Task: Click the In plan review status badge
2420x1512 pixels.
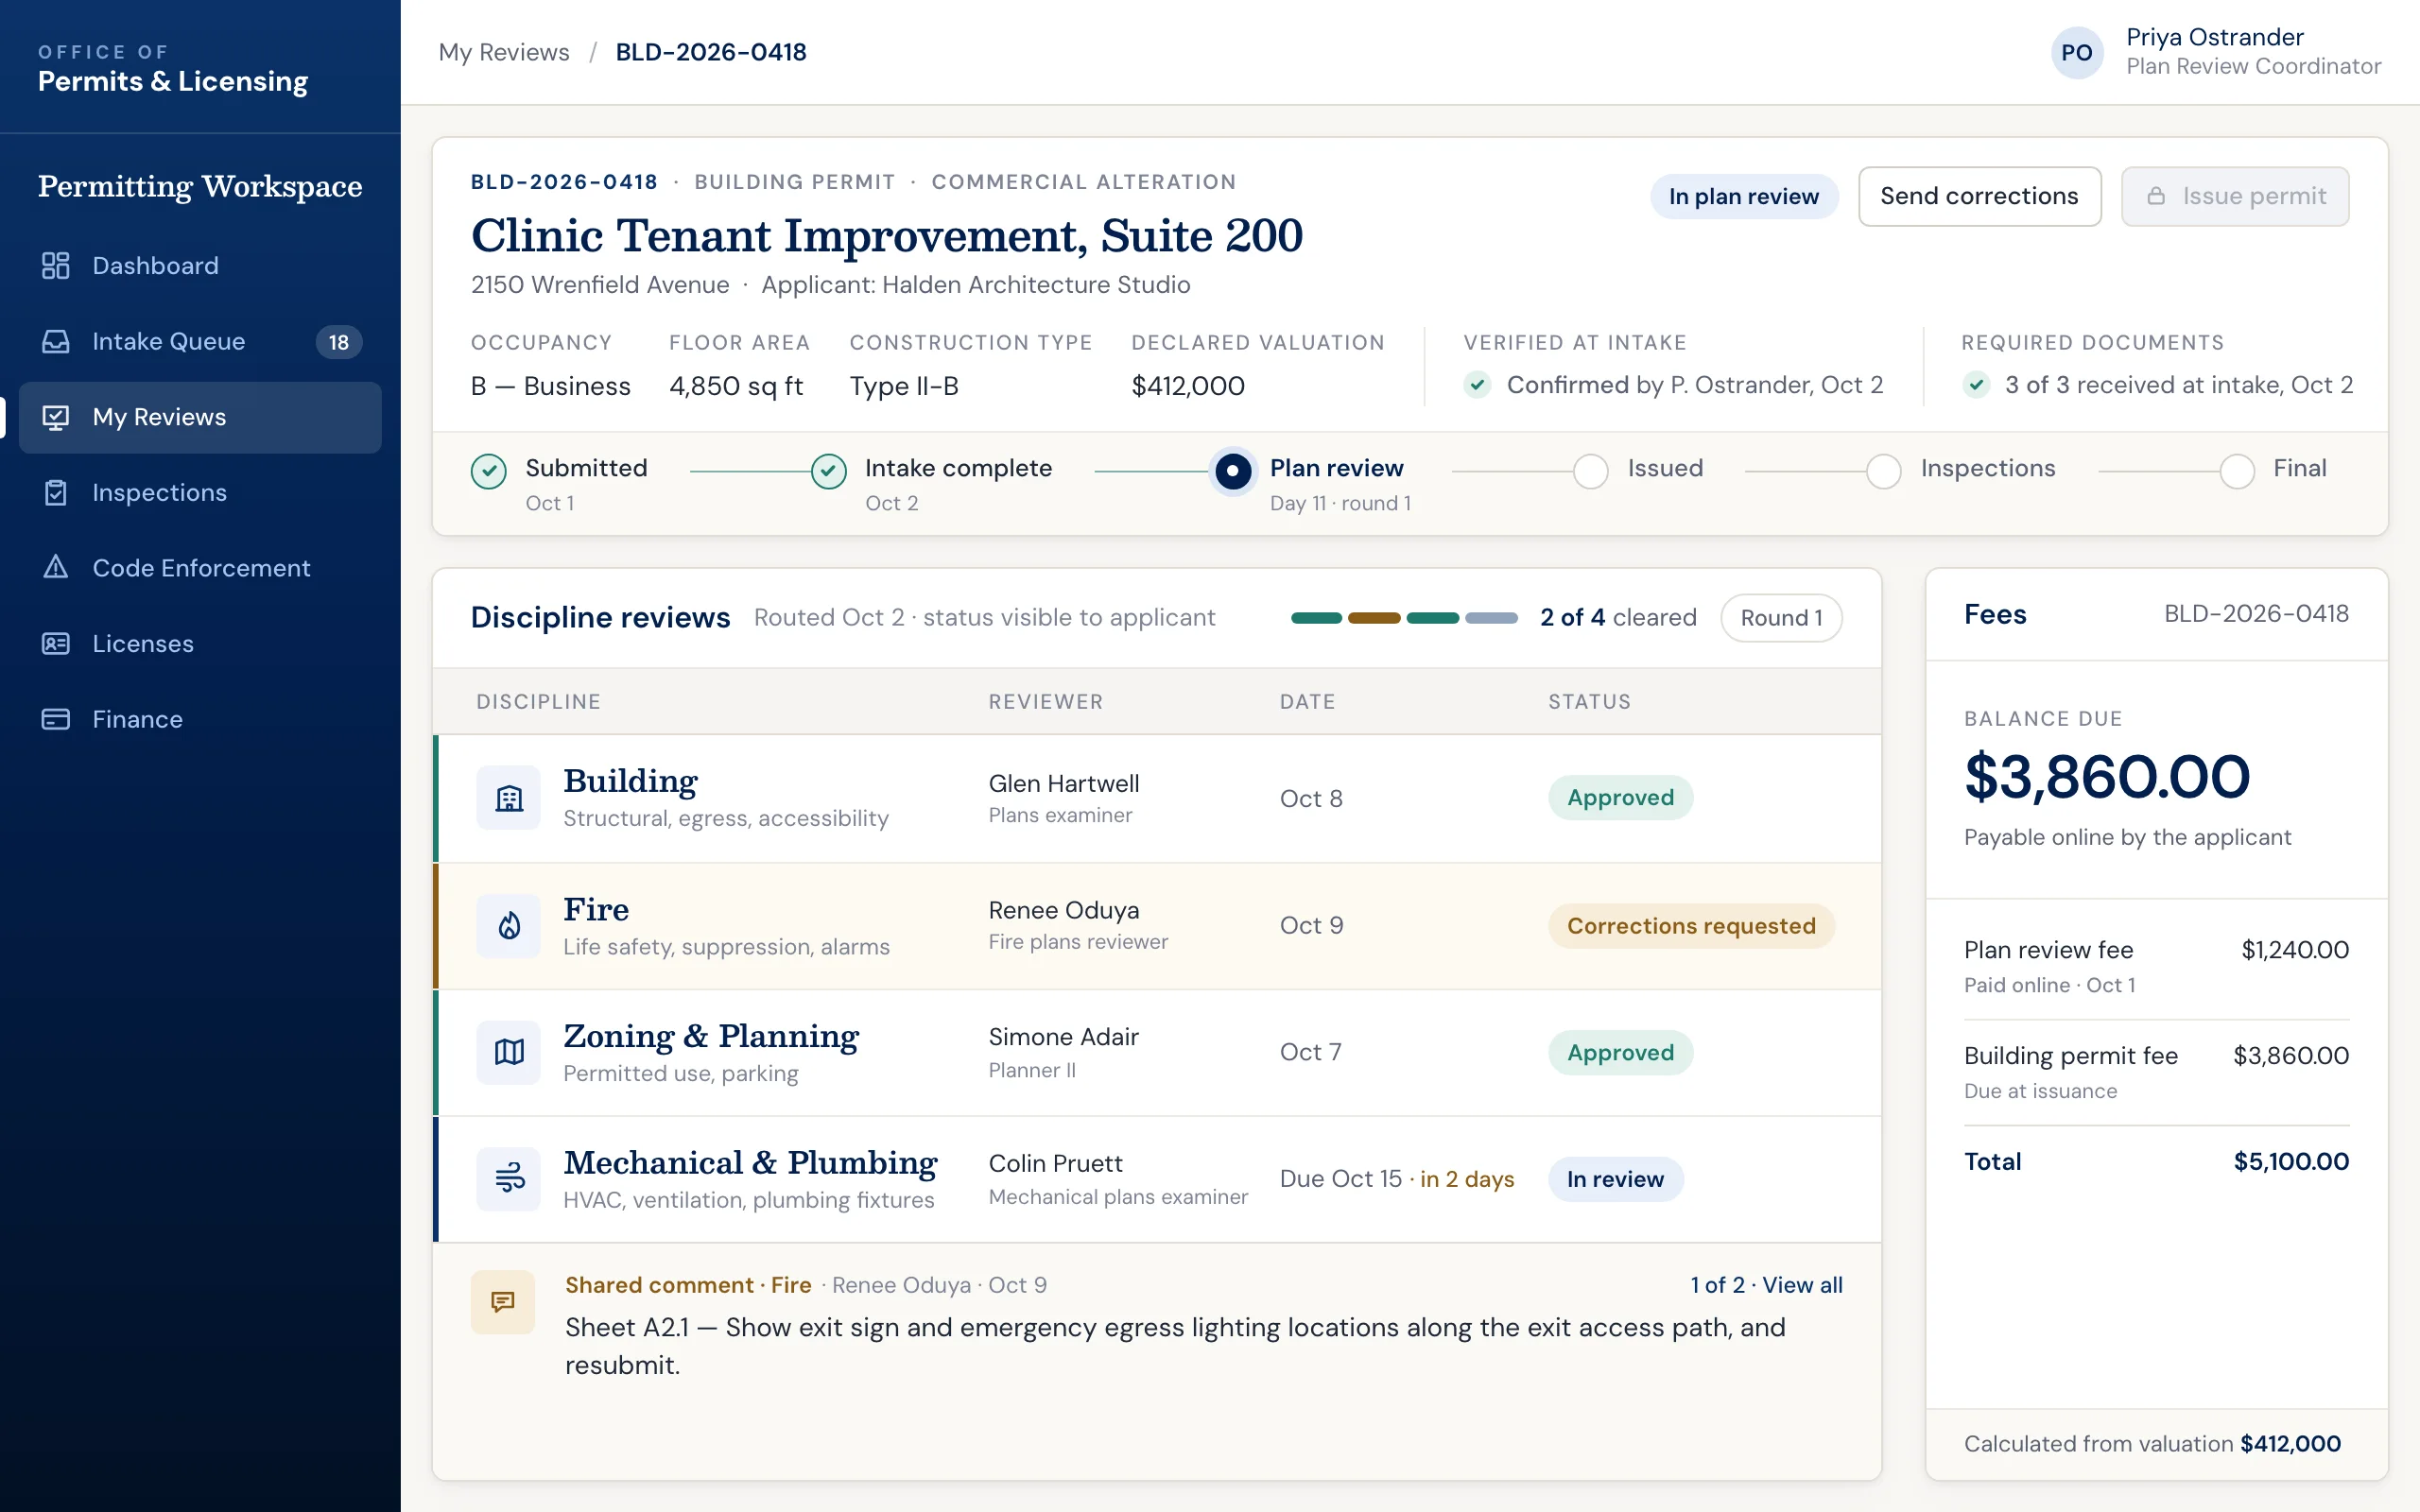Action: click(x=1743, y=196)
